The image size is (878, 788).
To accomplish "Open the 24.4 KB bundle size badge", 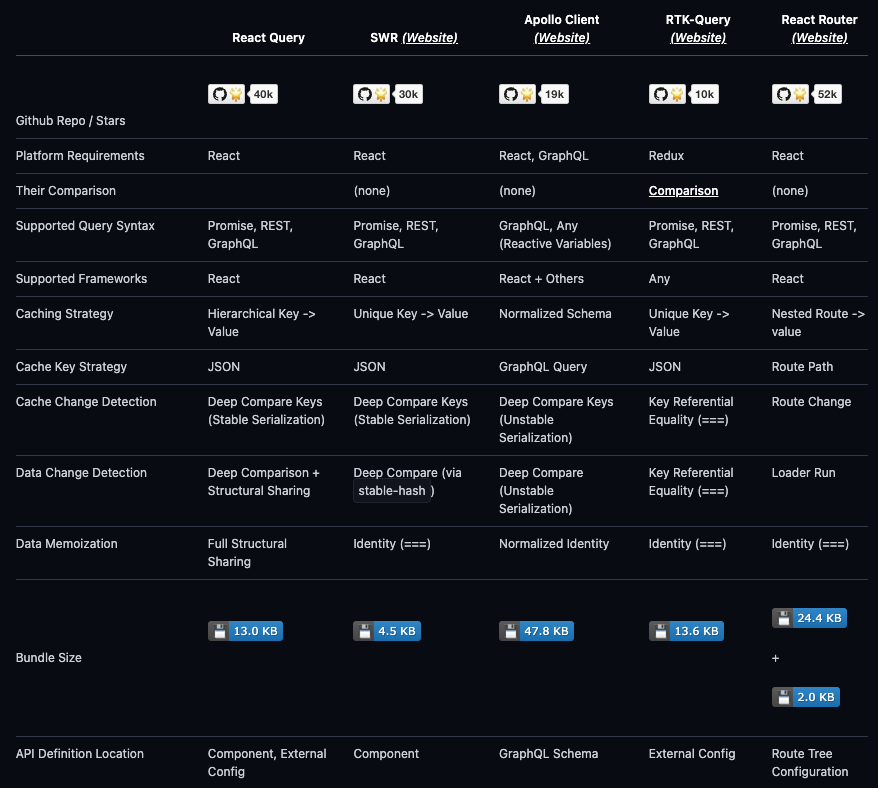I will (x=809, y=618).
